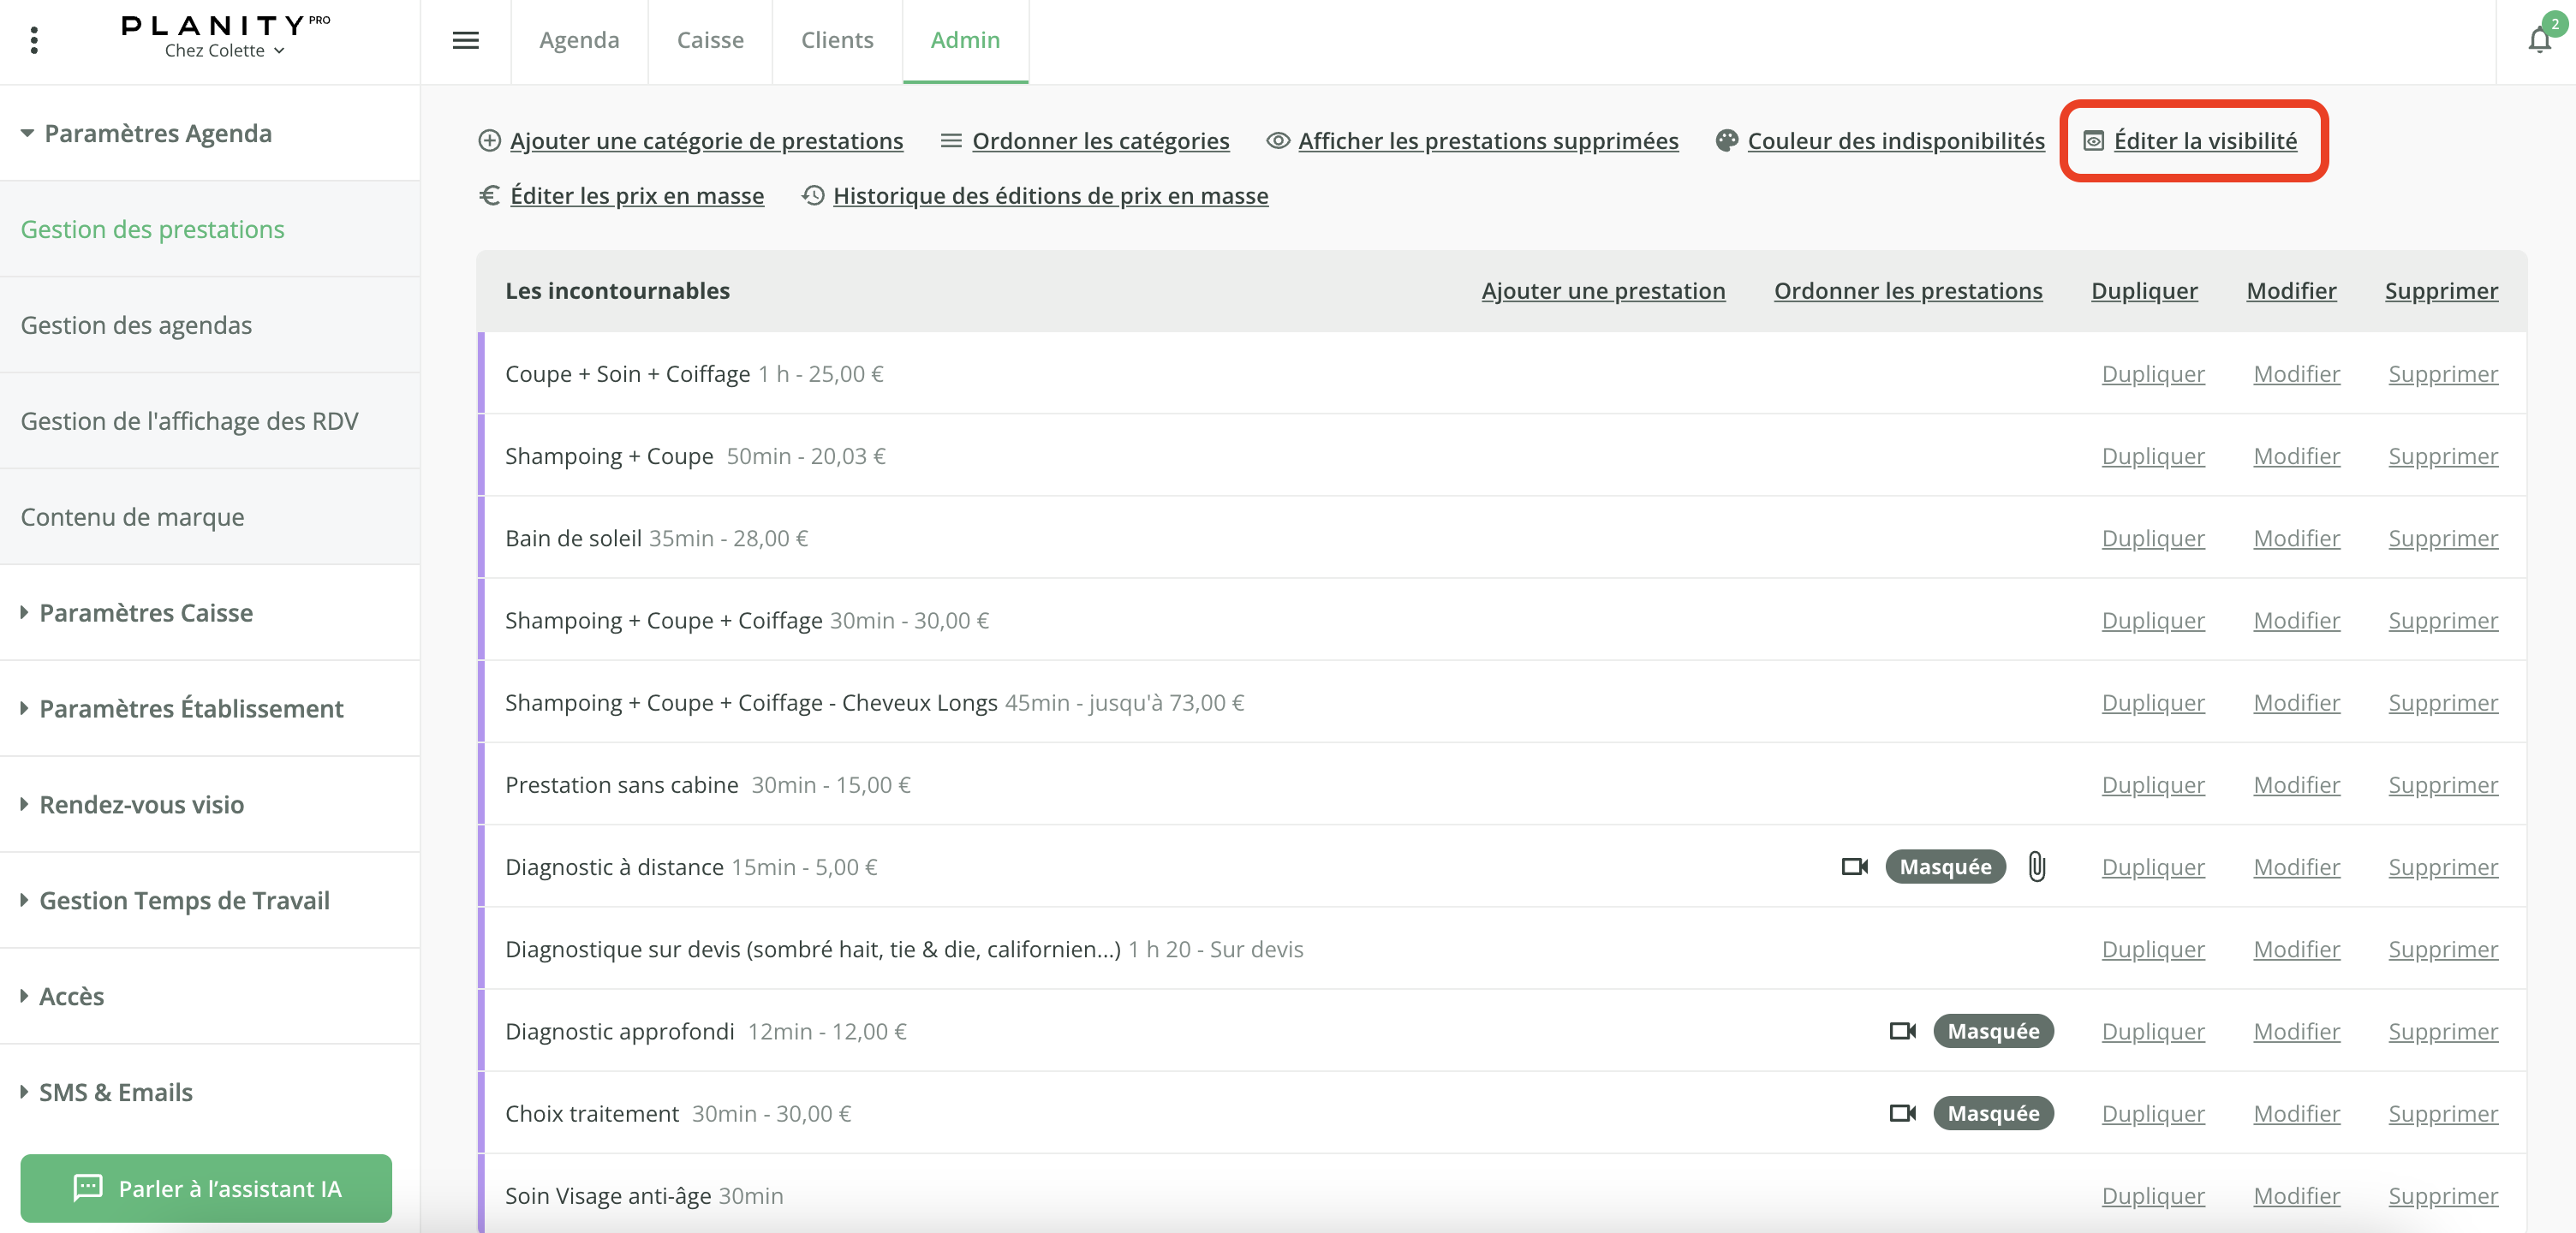Click Ajouter une prestation link
This screenshot has width=2576, height=1233.
(1603, 291)
